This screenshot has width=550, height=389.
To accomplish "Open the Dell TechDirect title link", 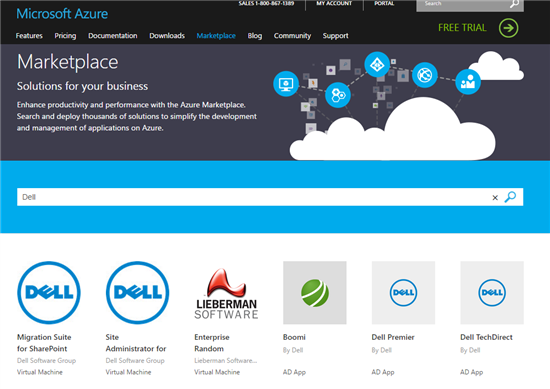I will 487,337.
